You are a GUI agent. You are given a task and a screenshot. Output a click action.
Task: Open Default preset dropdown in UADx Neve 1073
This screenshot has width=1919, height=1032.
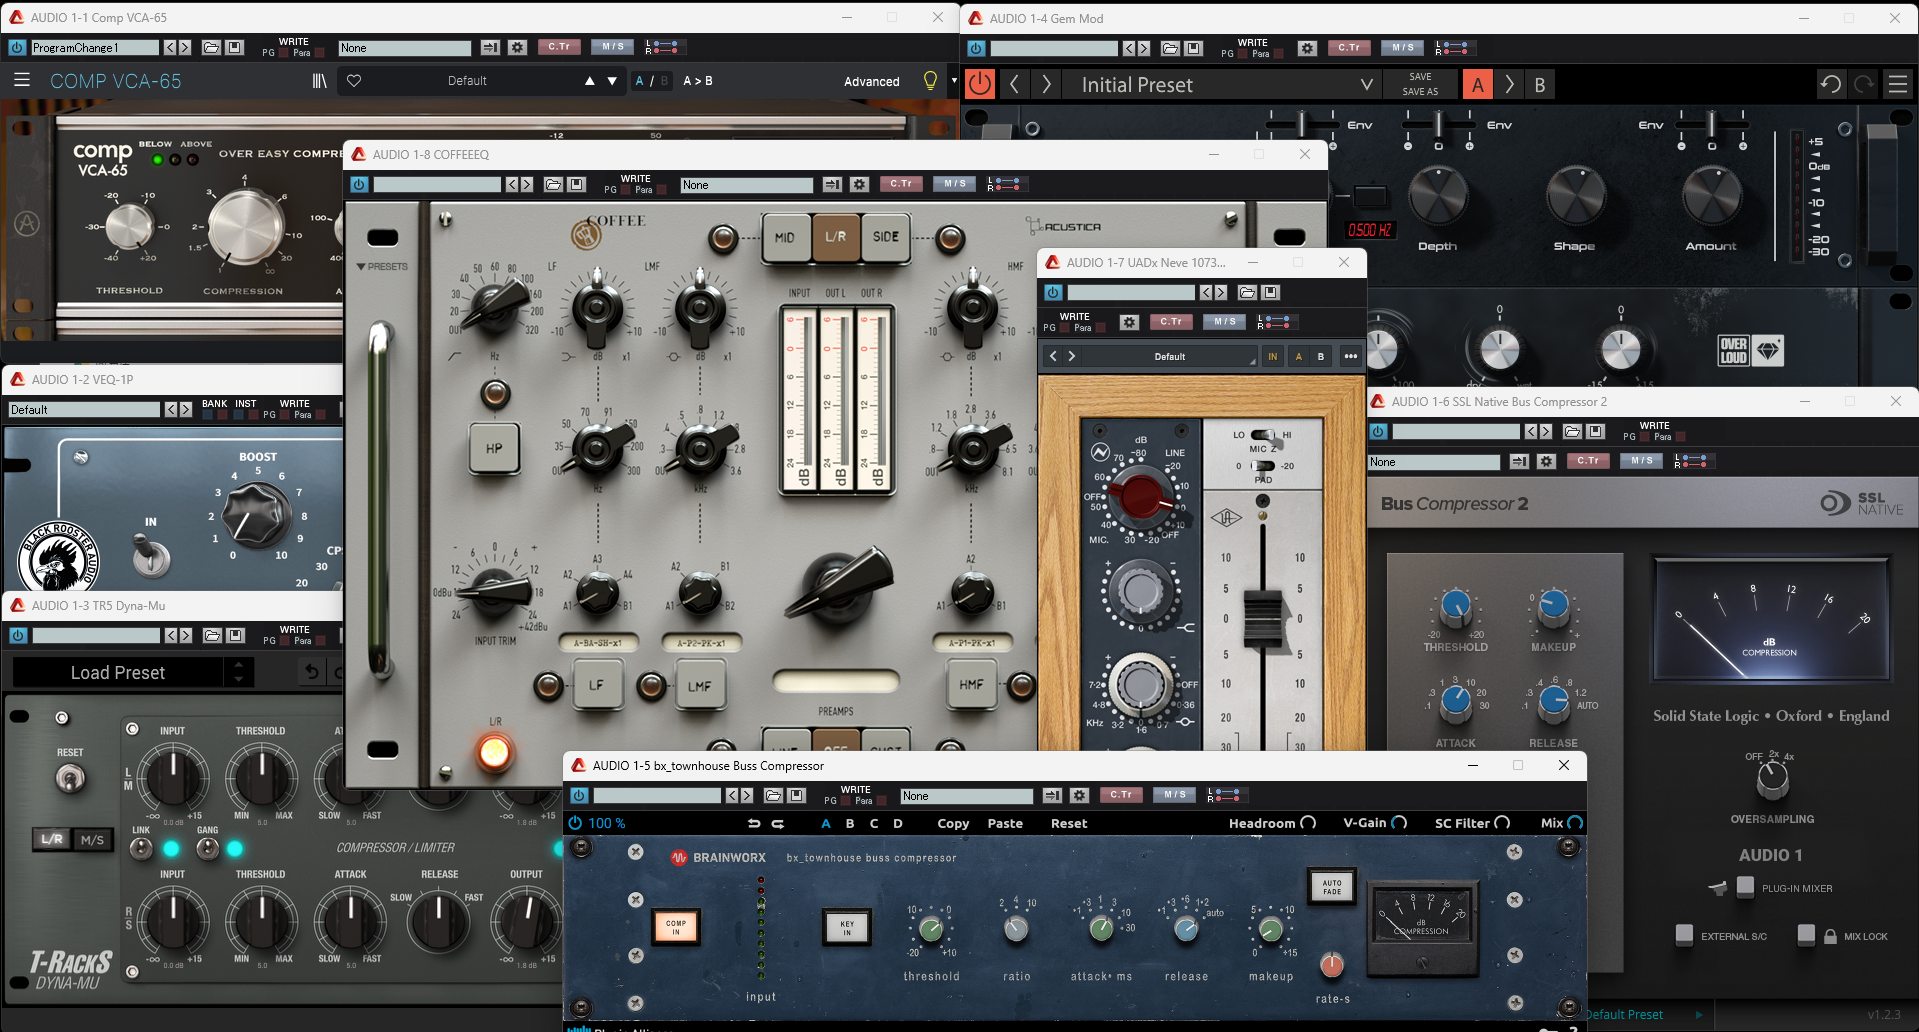(1169, 357)
